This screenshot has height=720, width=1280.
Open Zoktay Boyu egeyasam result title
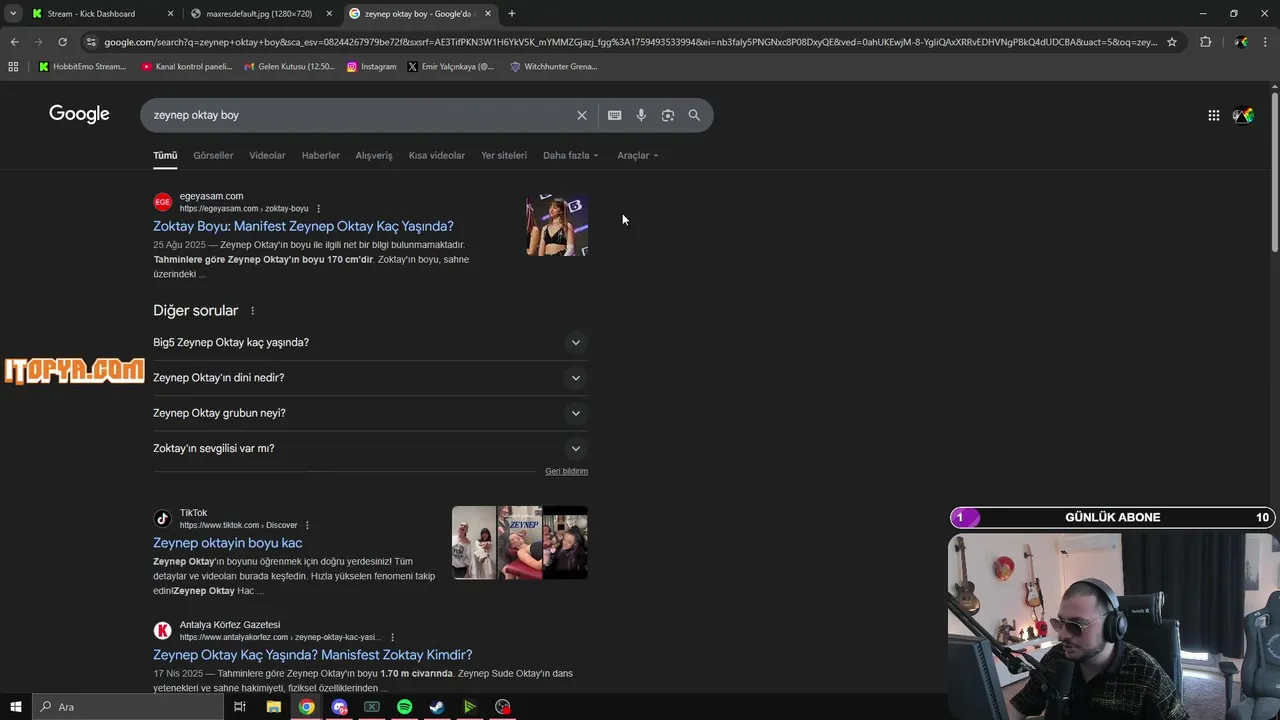pos(303,226)
